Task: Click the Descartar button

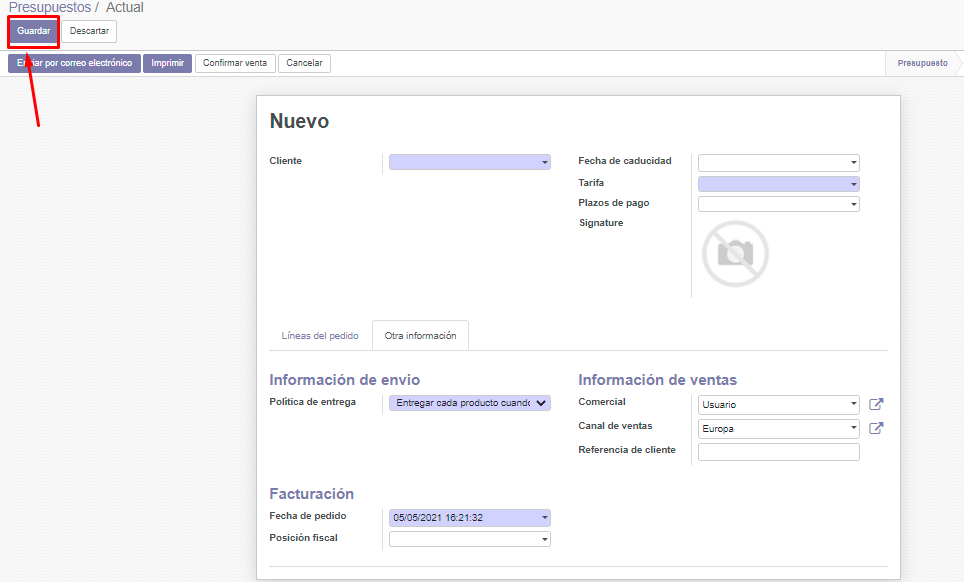Action: pyautogui.click(x=89, y=31)
